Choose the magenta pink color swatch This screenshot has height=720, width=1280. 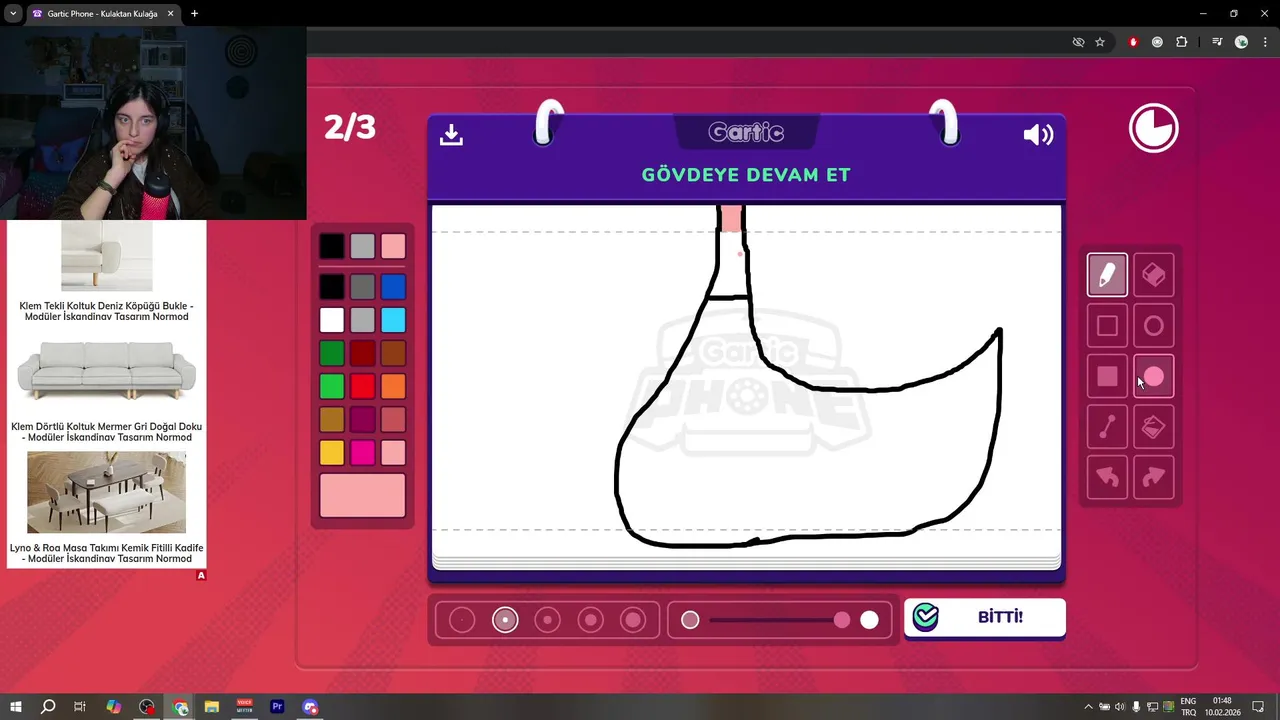(x=363, y=452)
